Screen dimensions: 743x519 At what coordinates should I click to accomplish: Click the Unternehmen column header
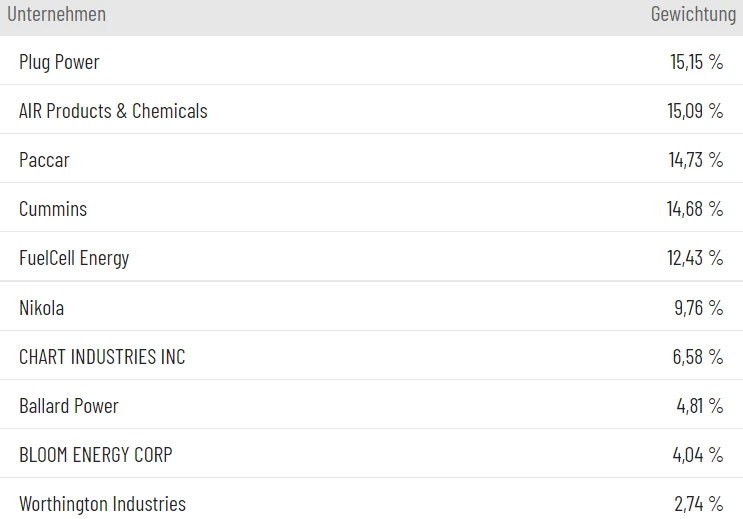[x=57, y=14]
